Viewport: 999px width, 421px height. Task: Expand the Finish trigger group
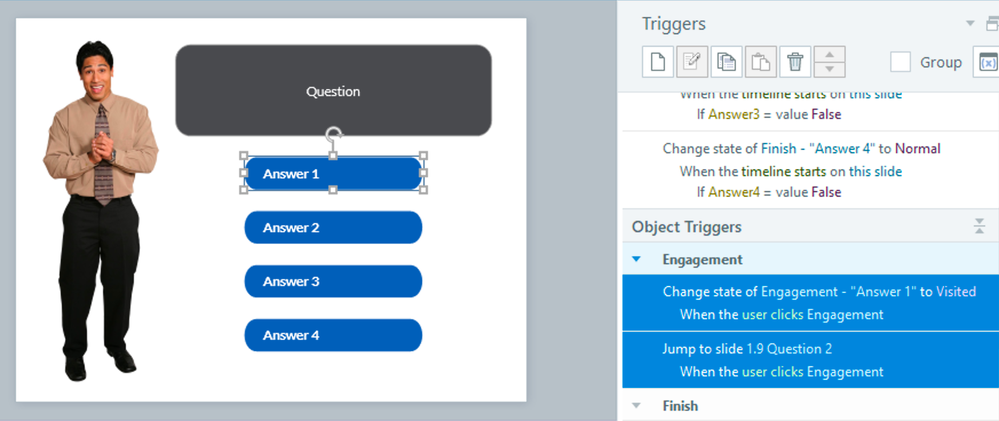(636, 406)
